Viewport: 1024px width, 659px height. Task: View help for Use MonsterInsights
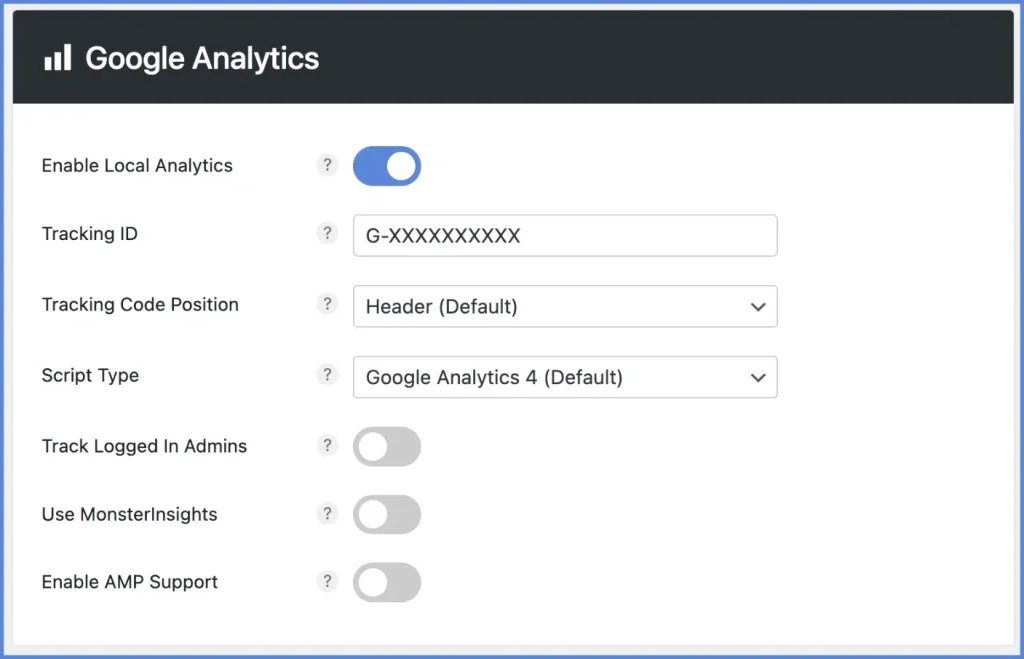coord(328,514)
